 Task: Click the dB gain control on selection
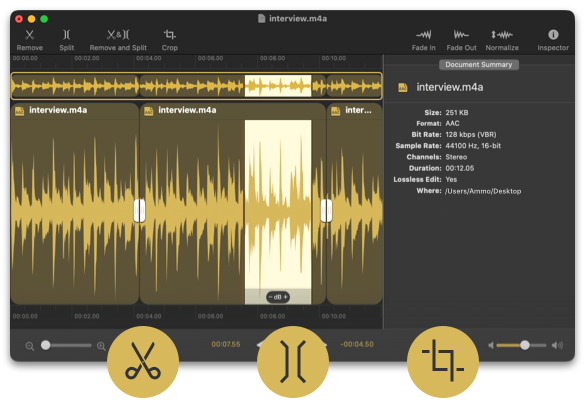coord(278,297)
